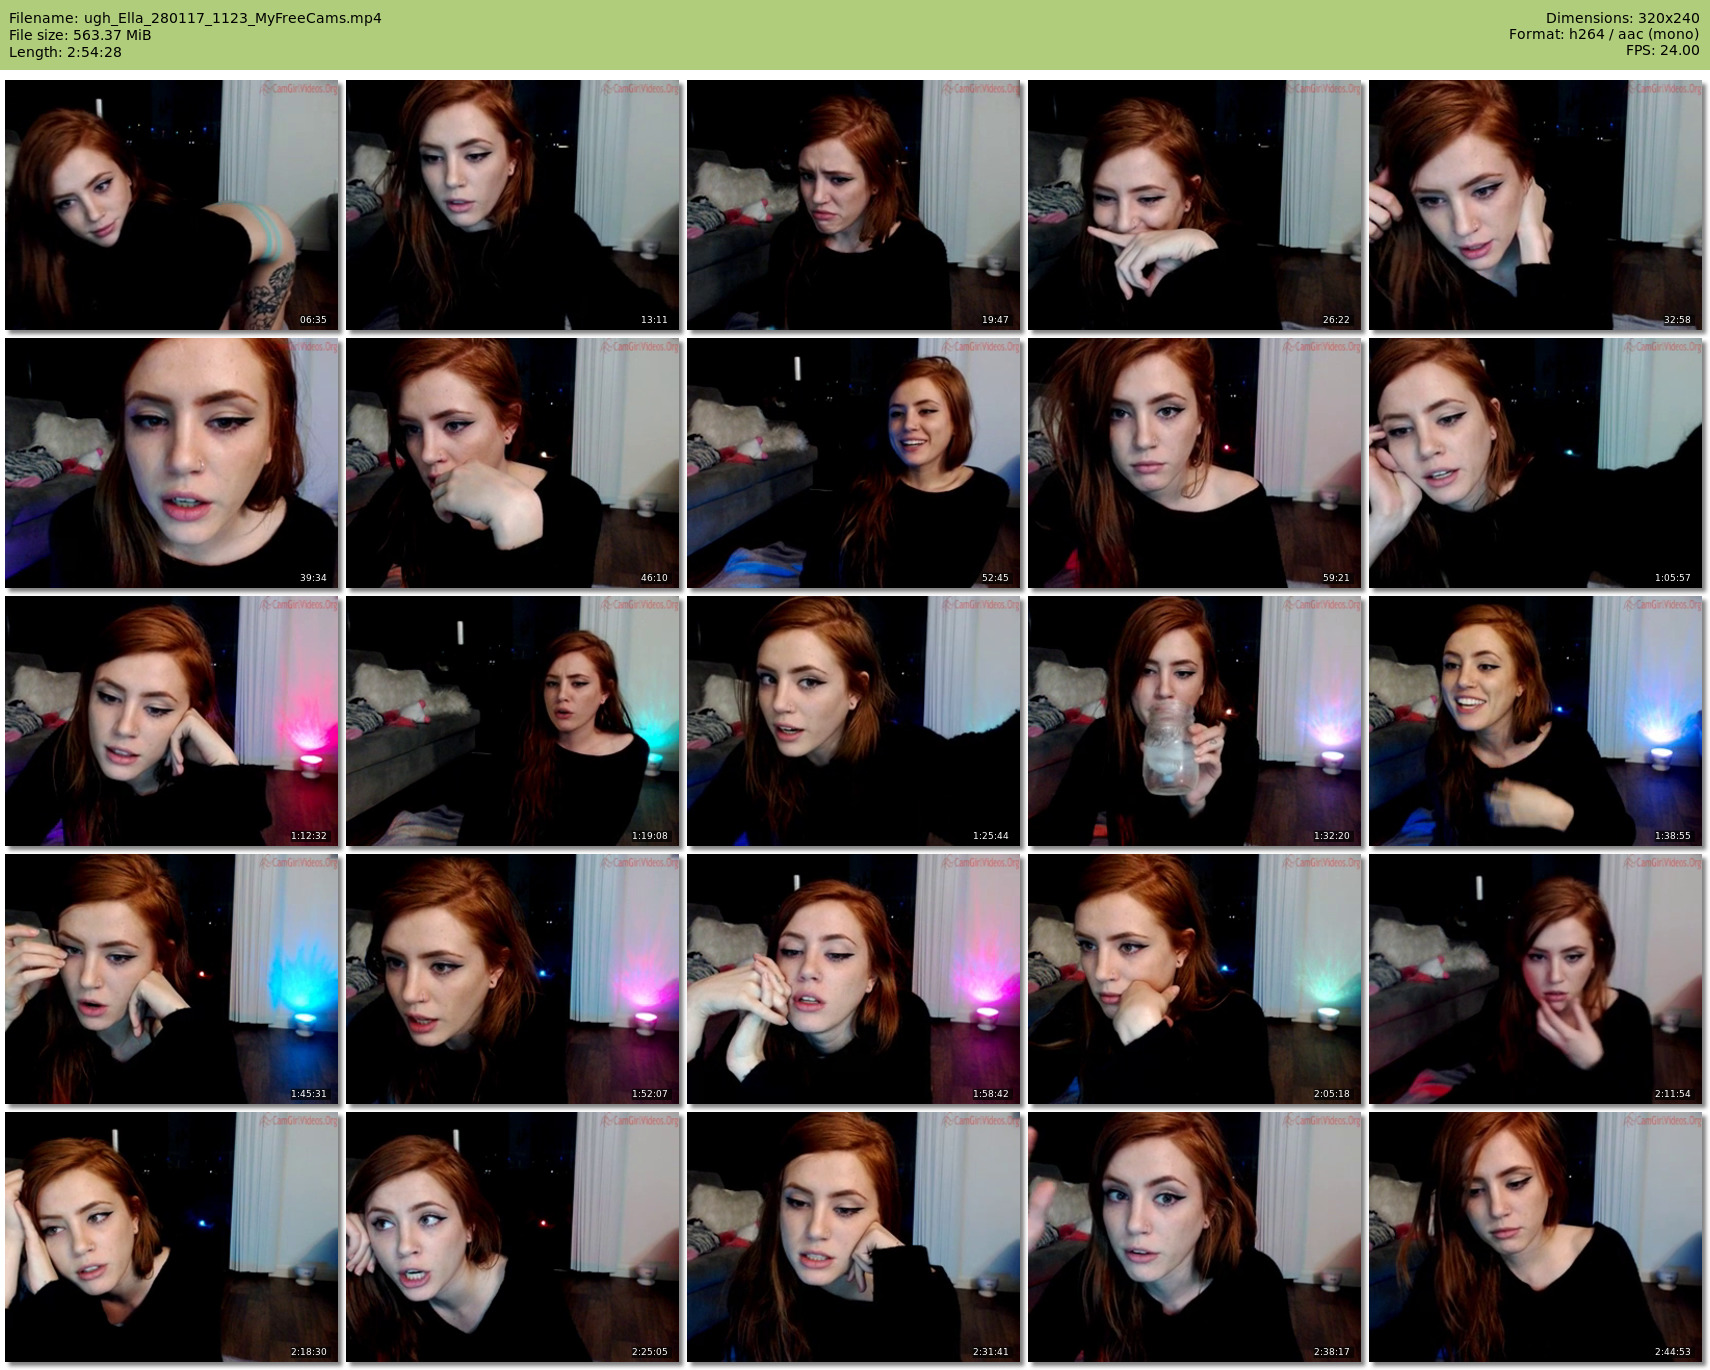Screen dimensions: 1710x1370
Task: Open the frame stamped 1:05:57
Action: tap(1536, 463)
